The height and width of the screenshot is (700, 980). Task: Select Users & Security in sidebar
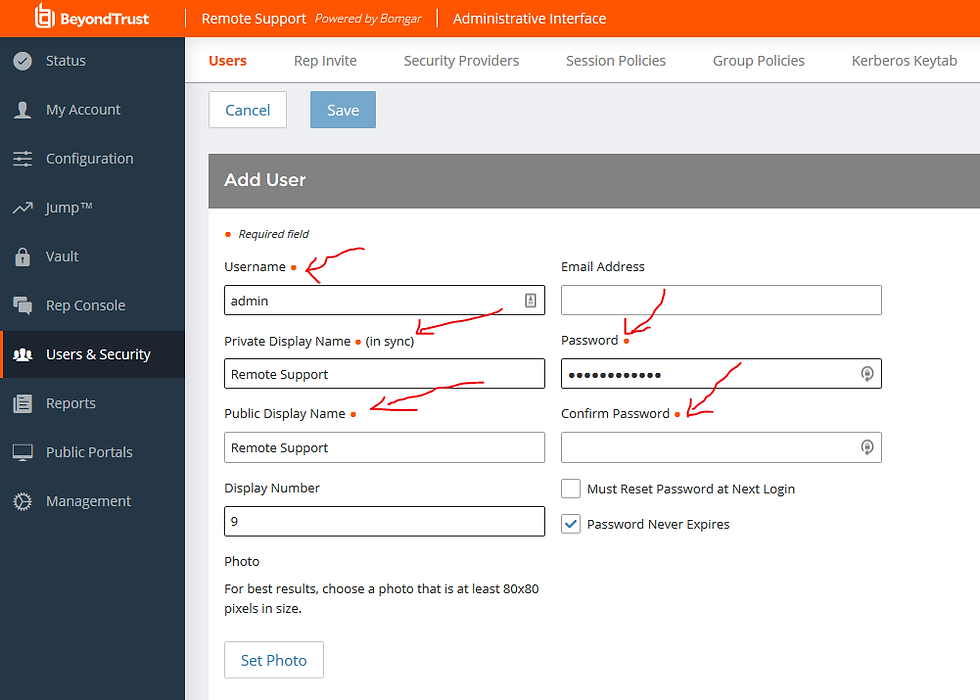[x=92, y=354]
